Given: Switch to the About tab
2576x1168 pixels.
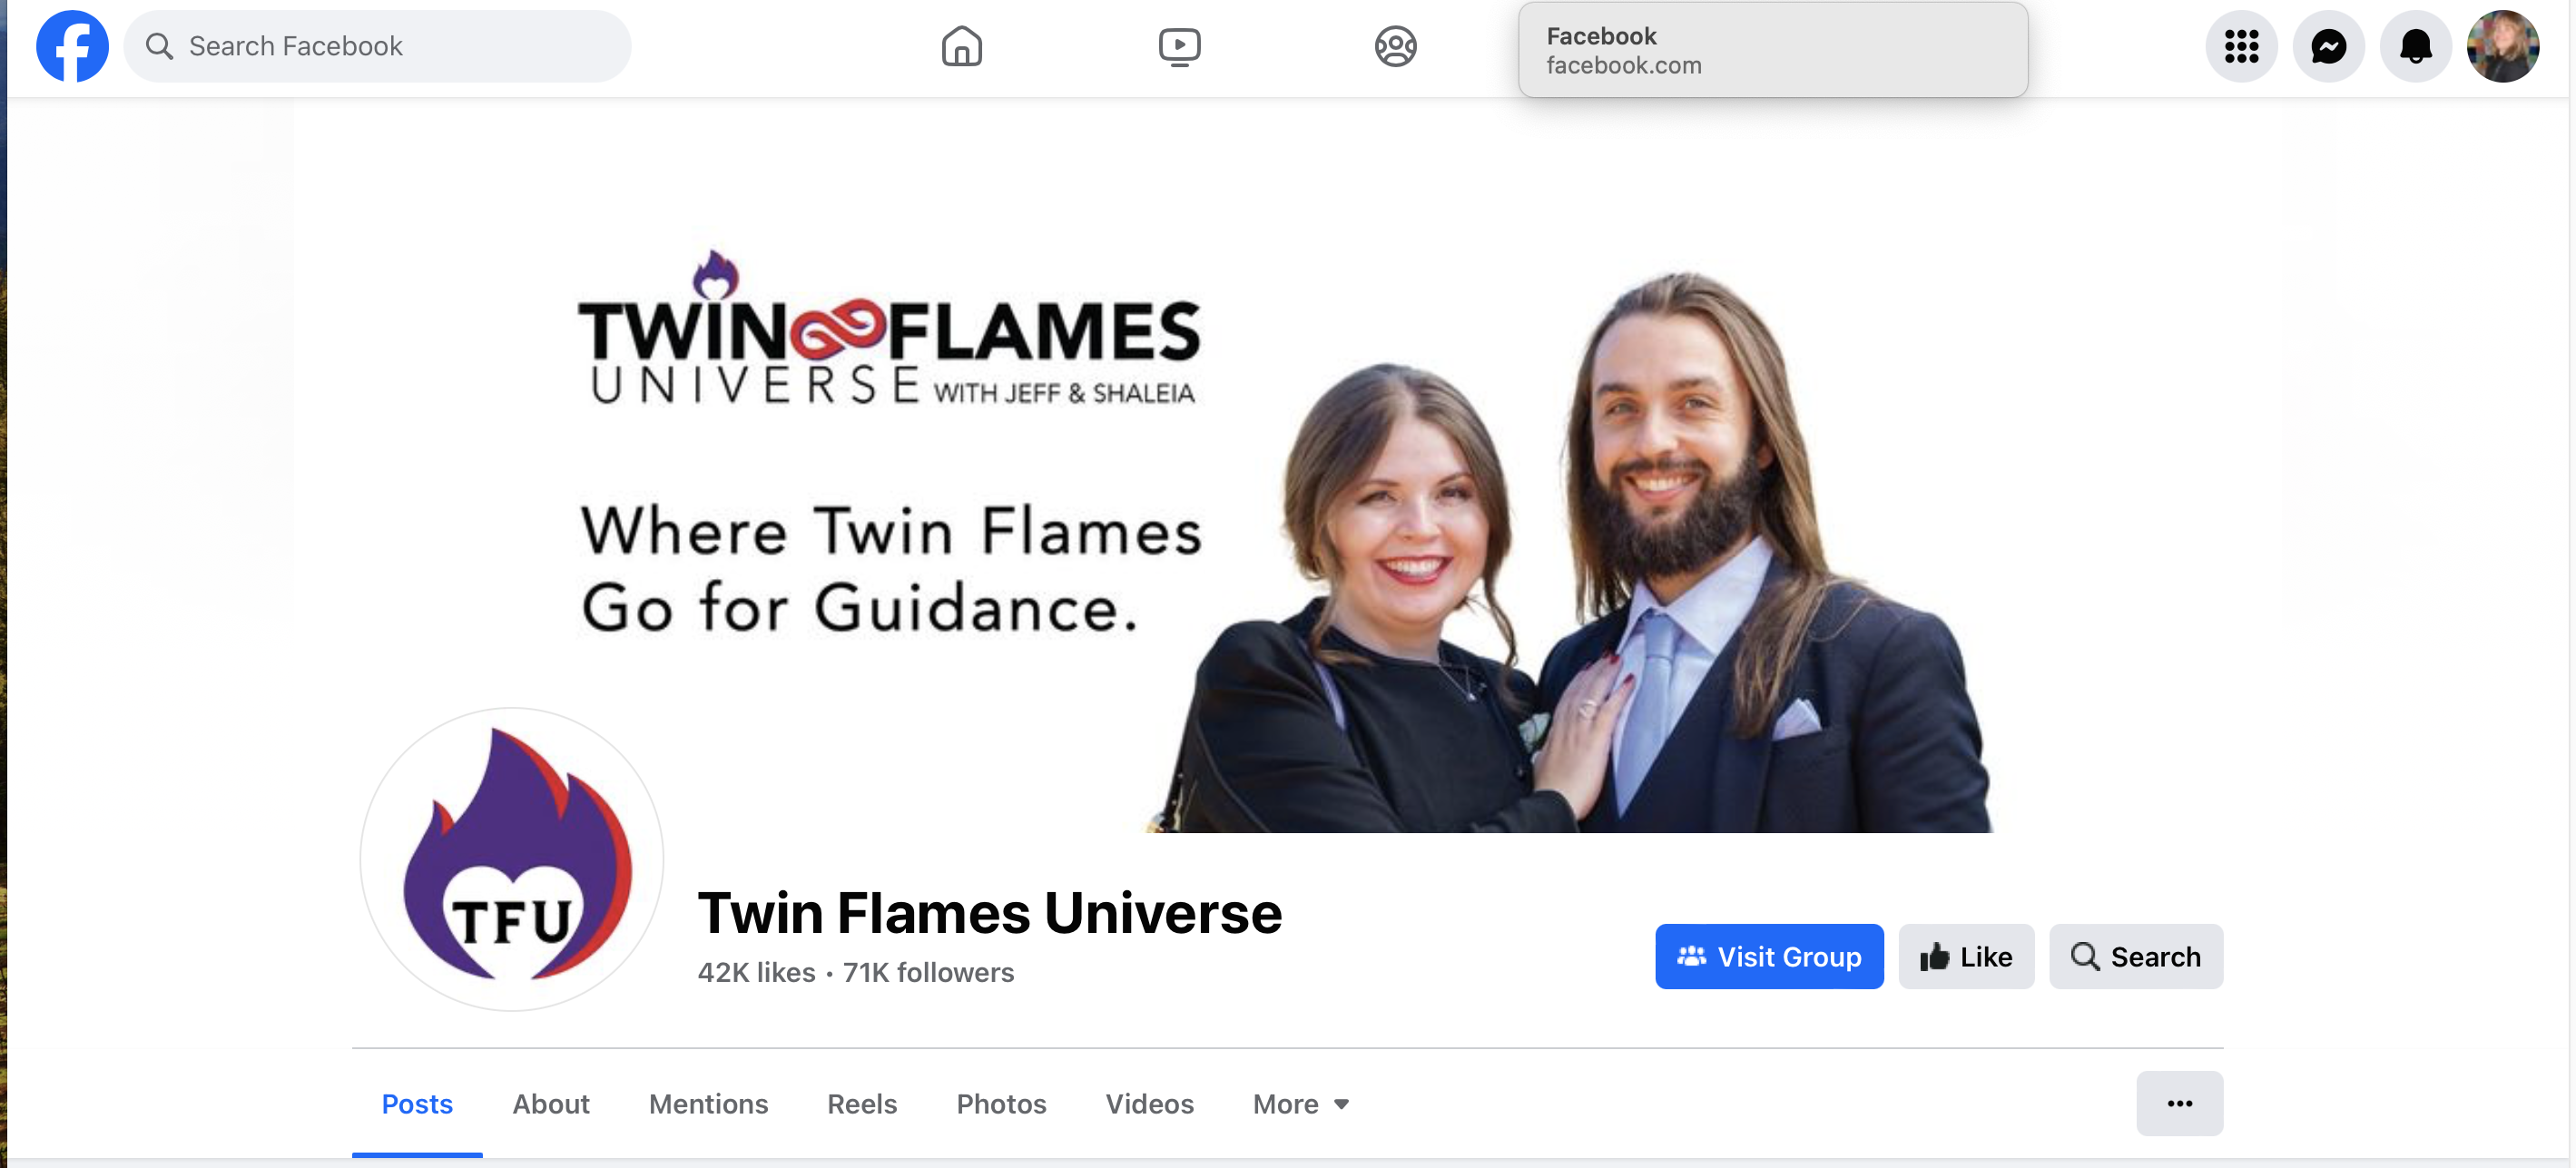Looking at the screenshot, I should (x=551, y=1103).
